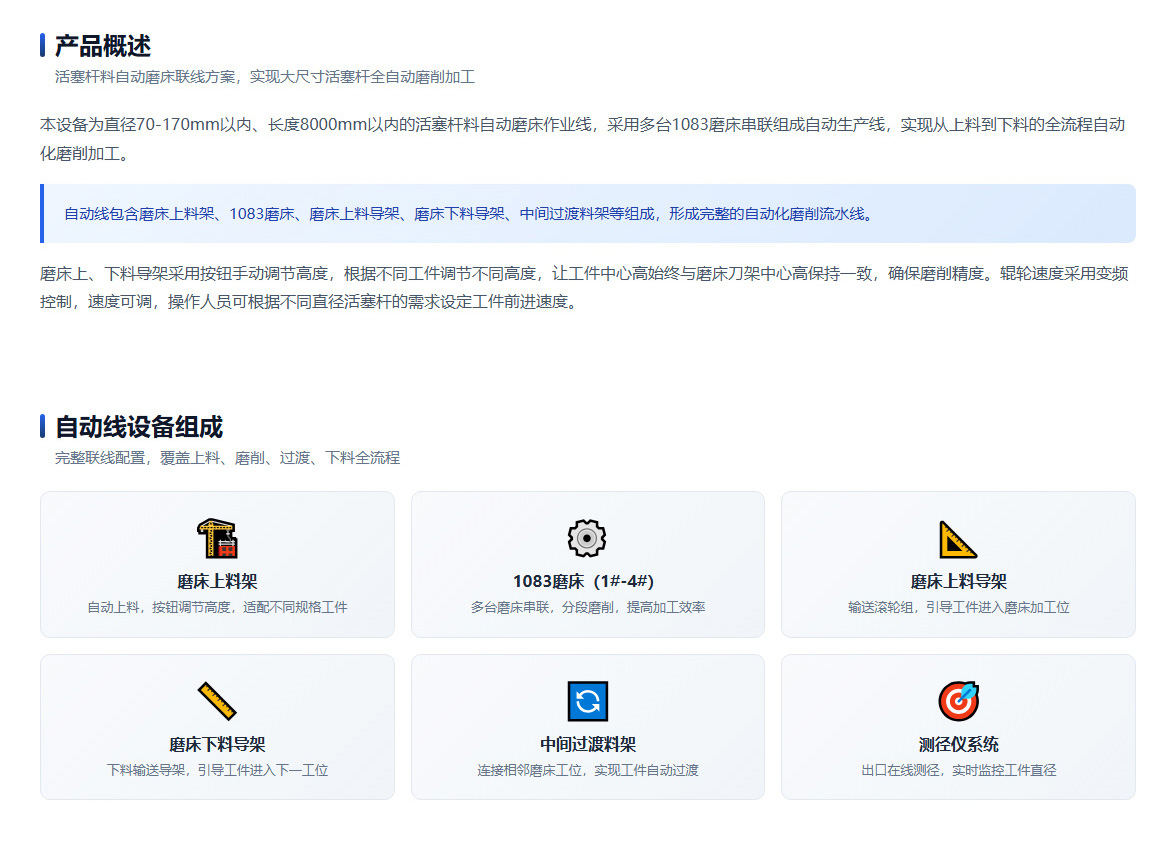The width and height of the screenshot is (1176, 852).
Task: Click the straight ruler icon for 磨床下料导架
Action: click(x=218, y=701)
